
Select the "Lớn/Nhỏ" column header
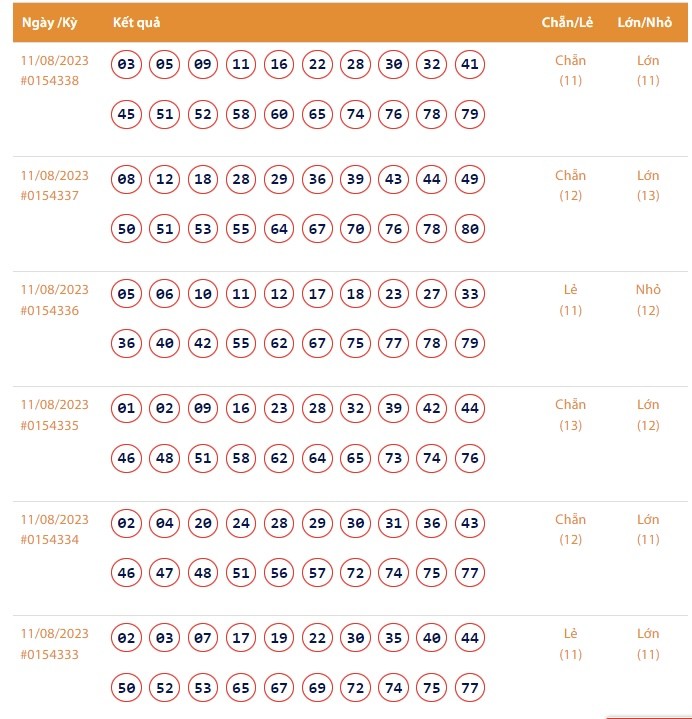647,22
